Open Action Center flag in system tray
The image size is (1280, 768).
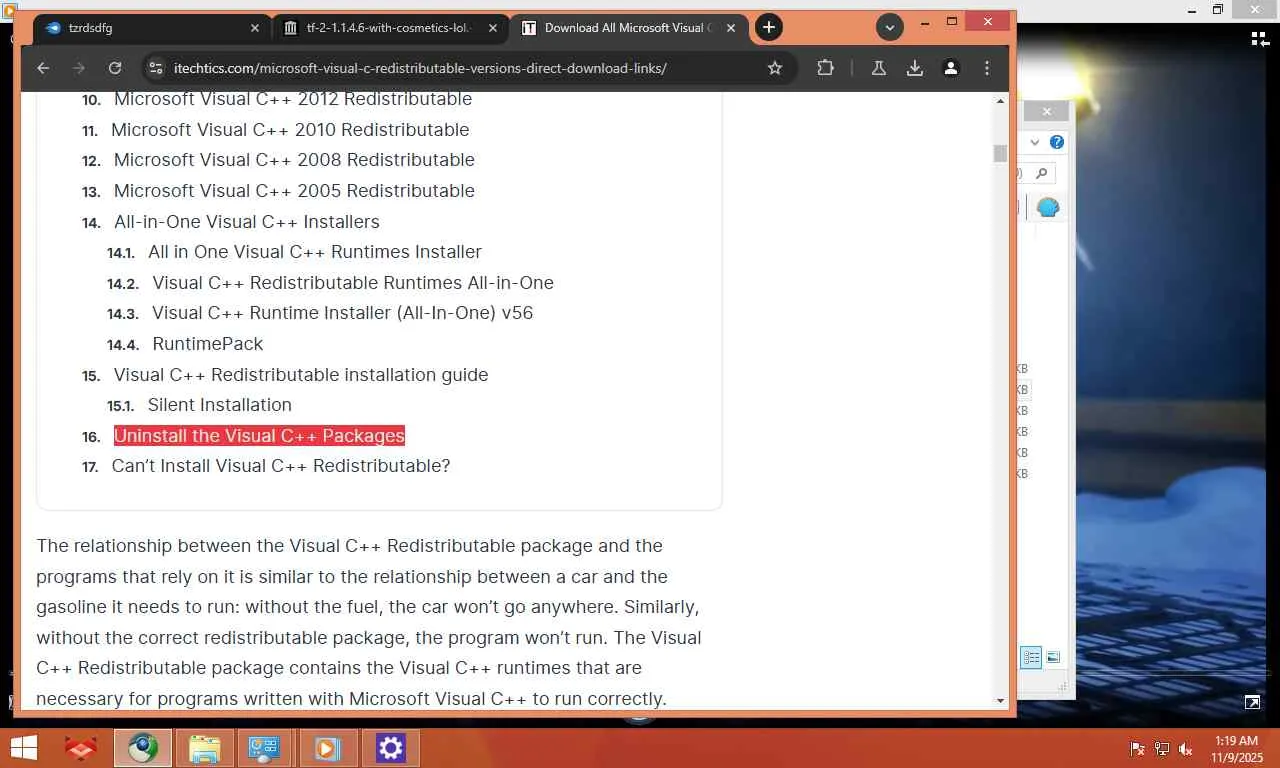coord(1137,749)
